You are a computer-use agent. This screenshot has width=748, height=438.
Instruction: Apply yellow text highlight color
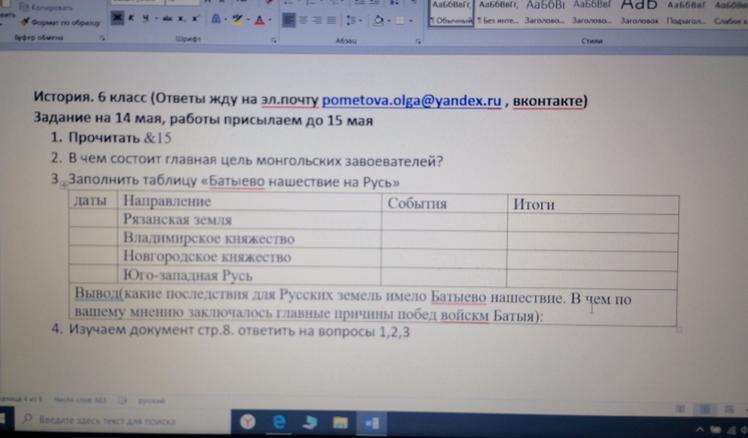237,20
